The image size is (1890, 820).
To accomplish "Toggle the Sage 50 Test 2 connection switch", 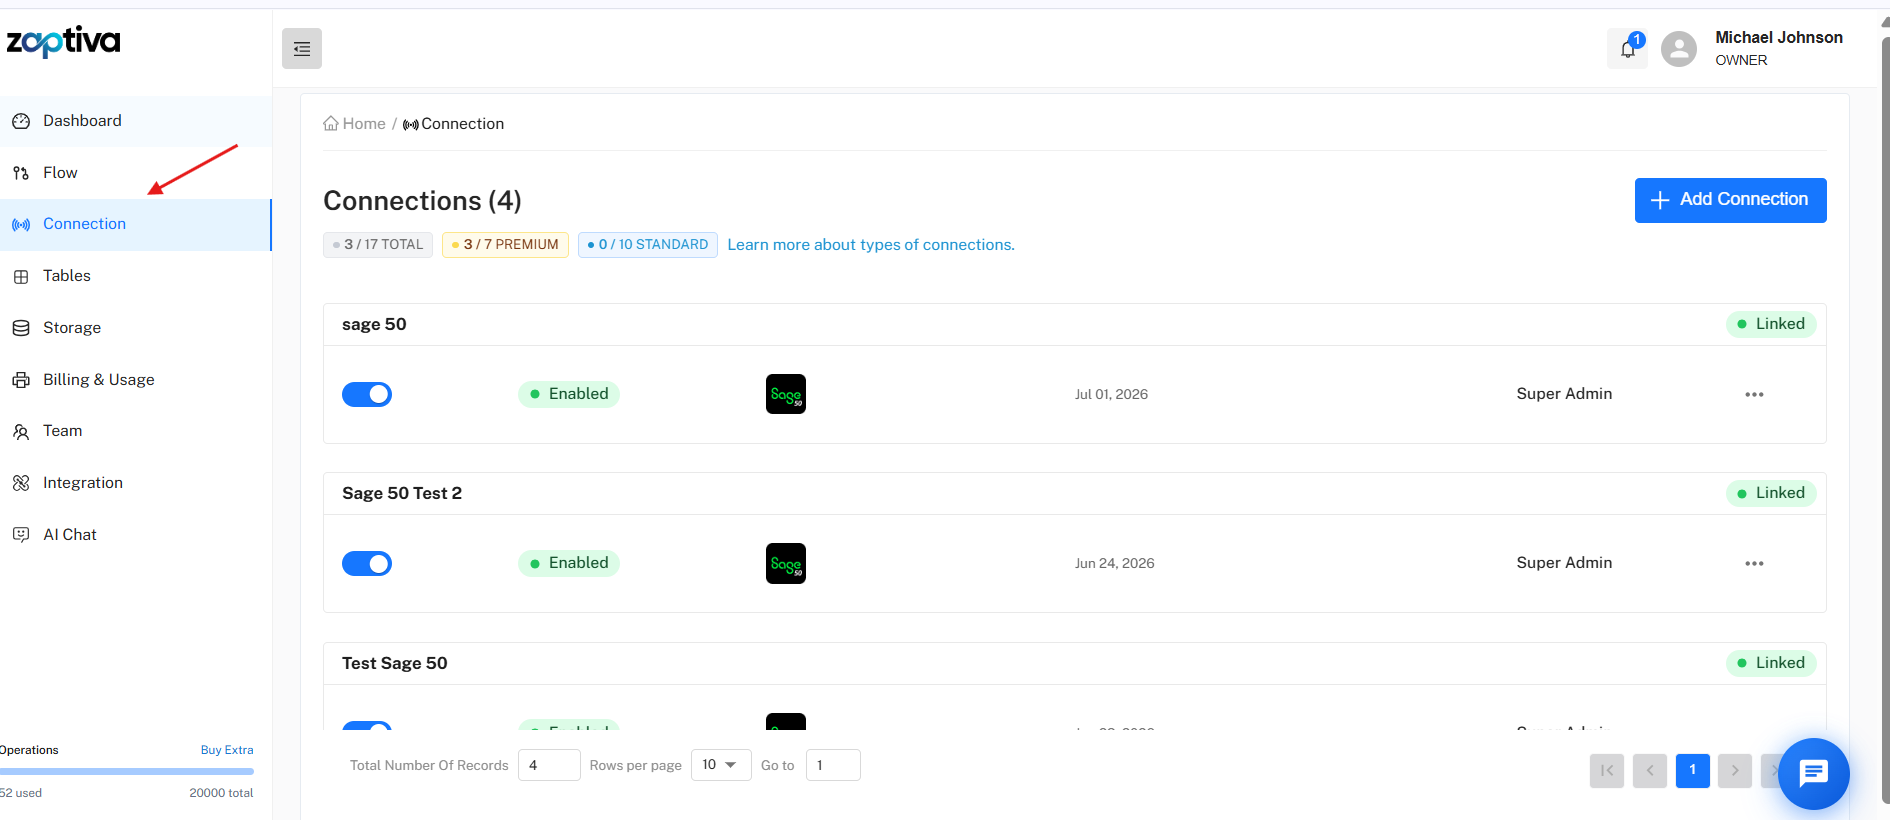I will [367, 563].
